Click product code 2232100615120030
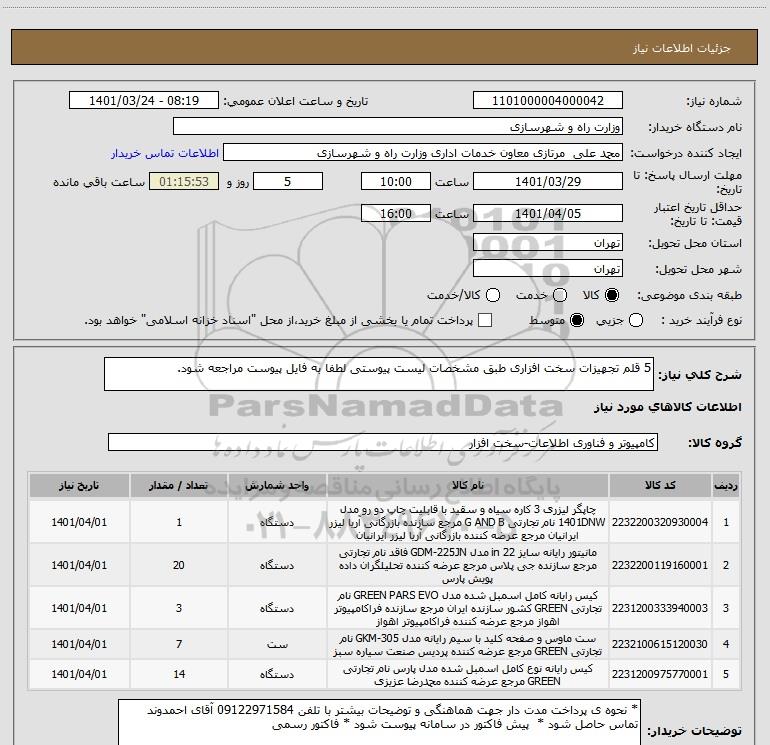The height and width of the screenshot is (745, 770). coord(660,644)
